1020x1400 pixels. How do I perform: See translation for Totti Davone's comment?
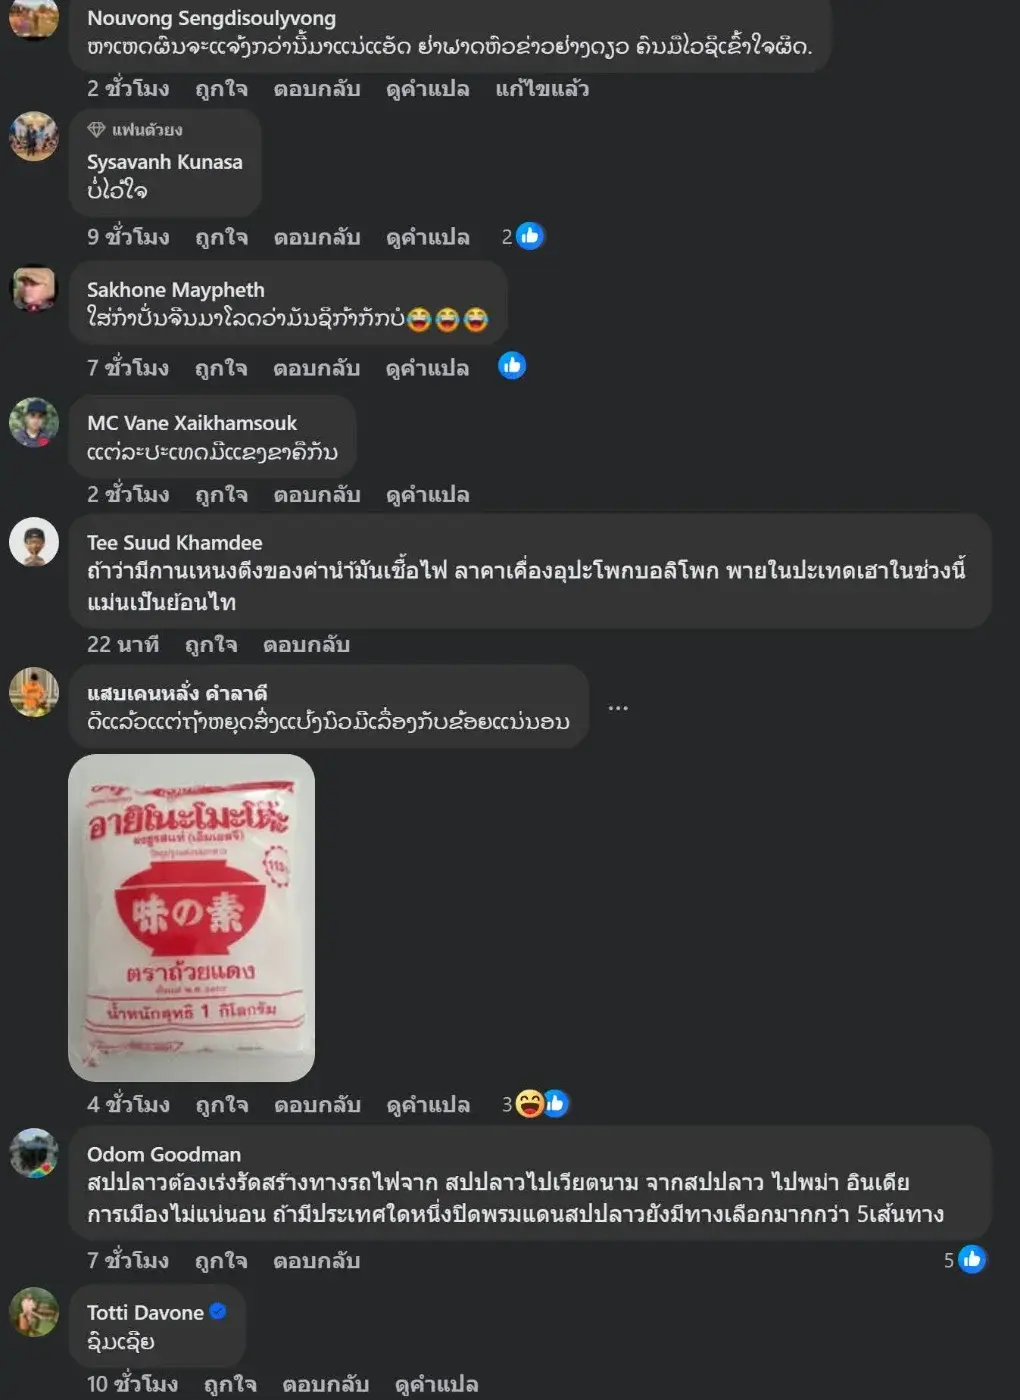tap(436, 1385)
